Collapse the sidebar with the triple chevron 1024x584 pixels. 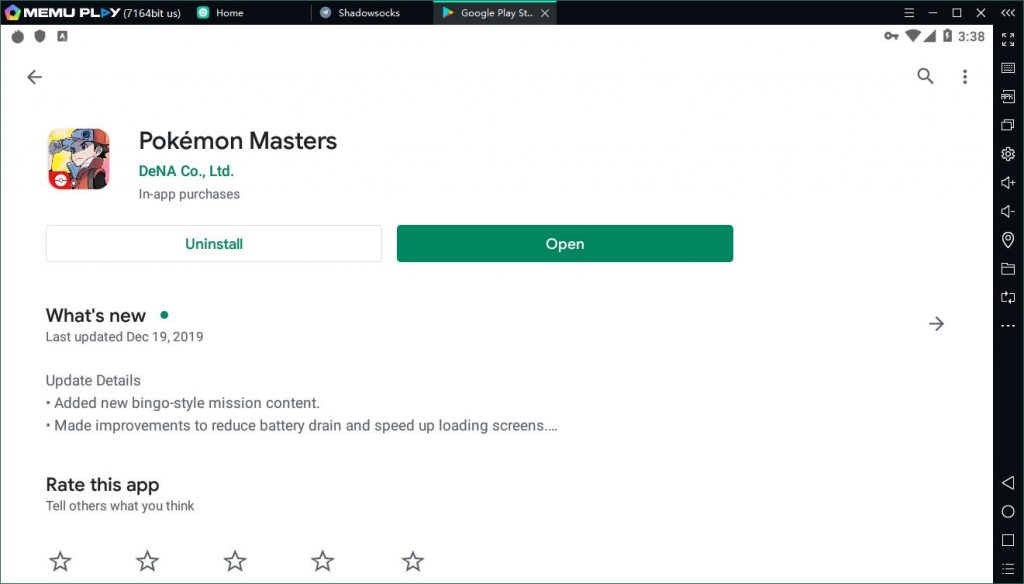(x=1008, y=13)
